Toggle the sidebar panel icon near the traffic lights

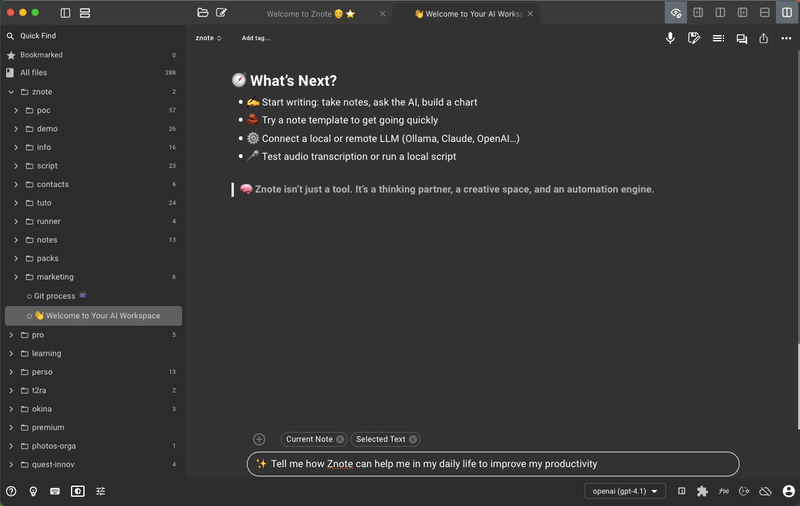(x=65, y=13)
